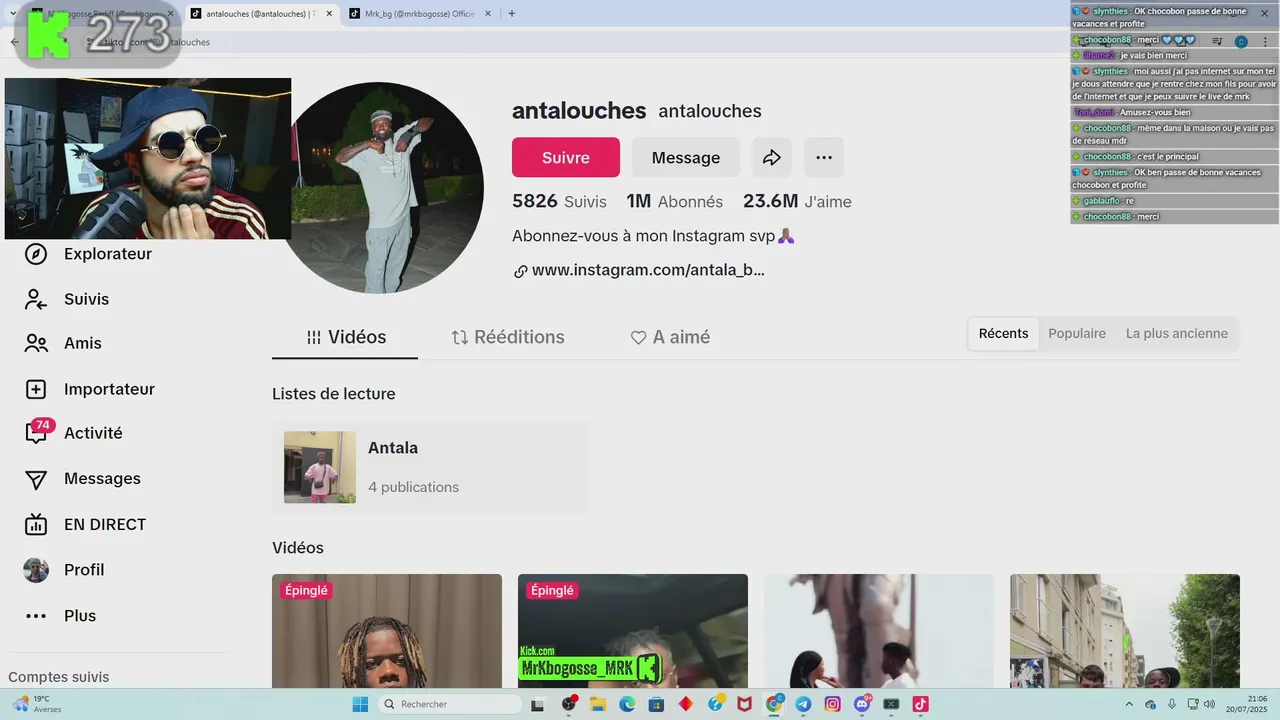The height and width of the screenshot is (720, 1280).
Task: Click the Rechercher taskbar search field
Action: coord(452,704)
